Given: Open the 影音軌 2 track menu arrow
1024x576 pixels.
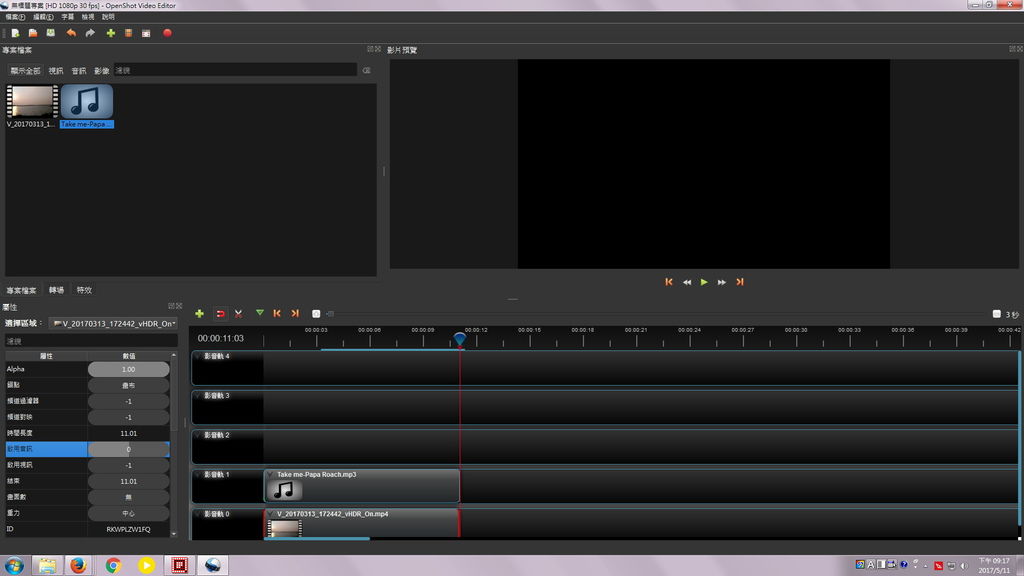Looking at the screenshot, I should click(198, 435).
